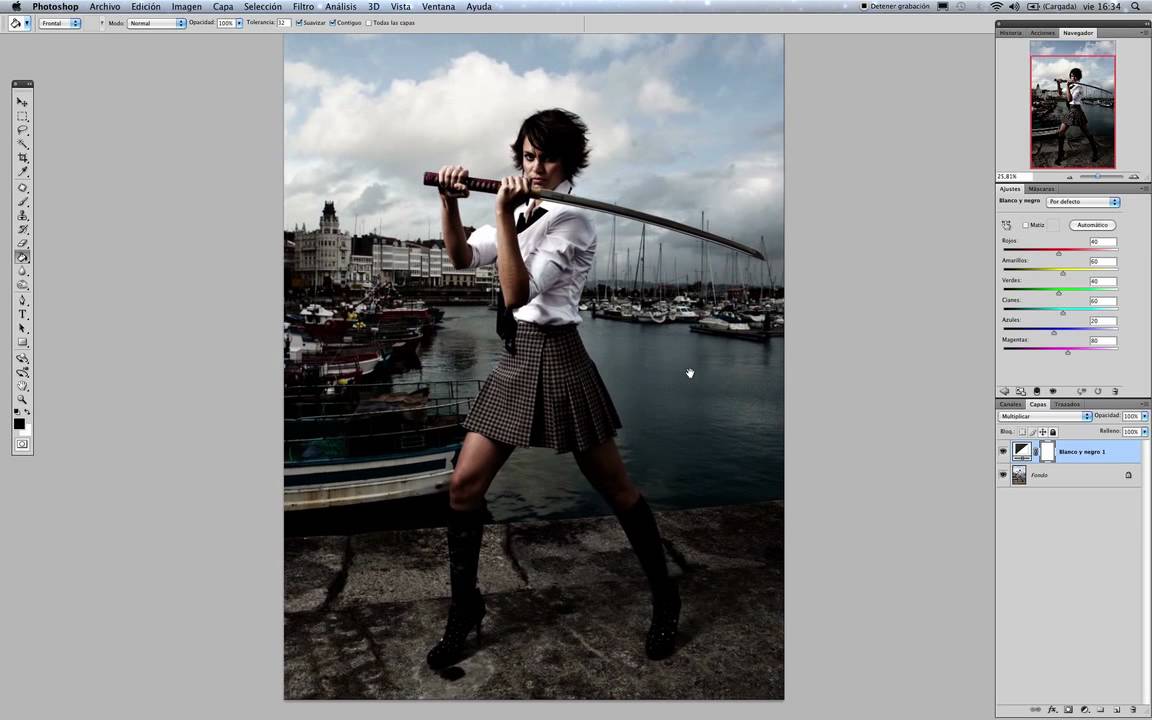
Task: Click the reset adjustment icon in Ajustes
Action: pos(1098,392)
